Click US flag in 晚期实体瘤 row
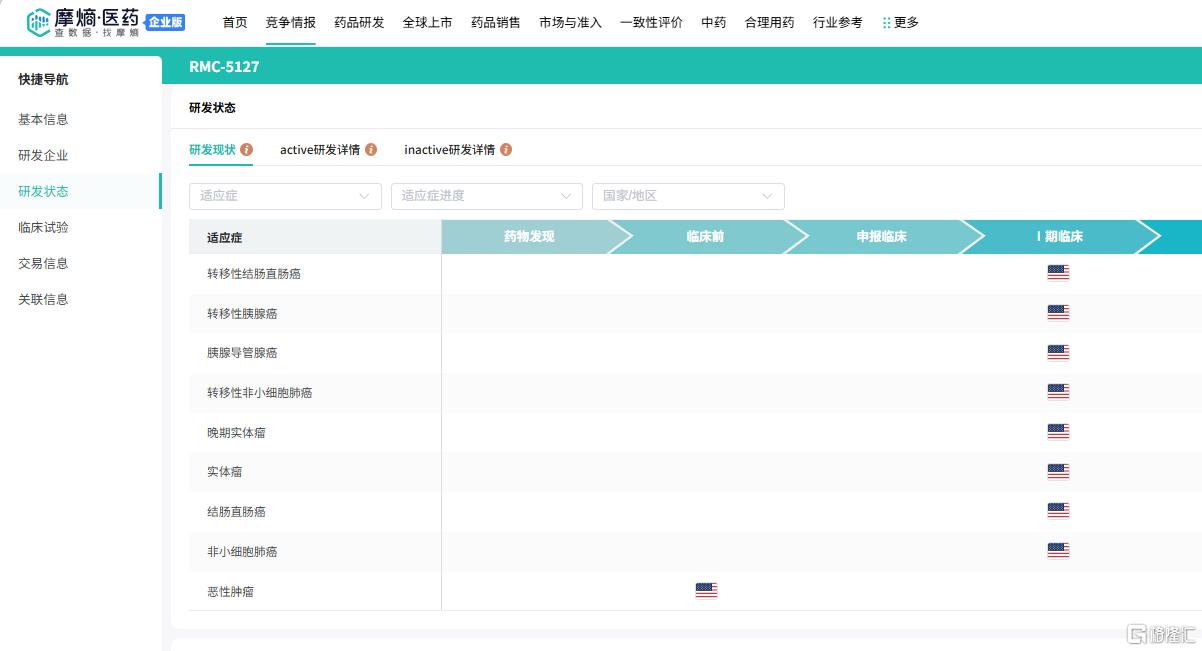Screen dimensions: 1202x651 pyautogui.click(x=1058, y=432)
